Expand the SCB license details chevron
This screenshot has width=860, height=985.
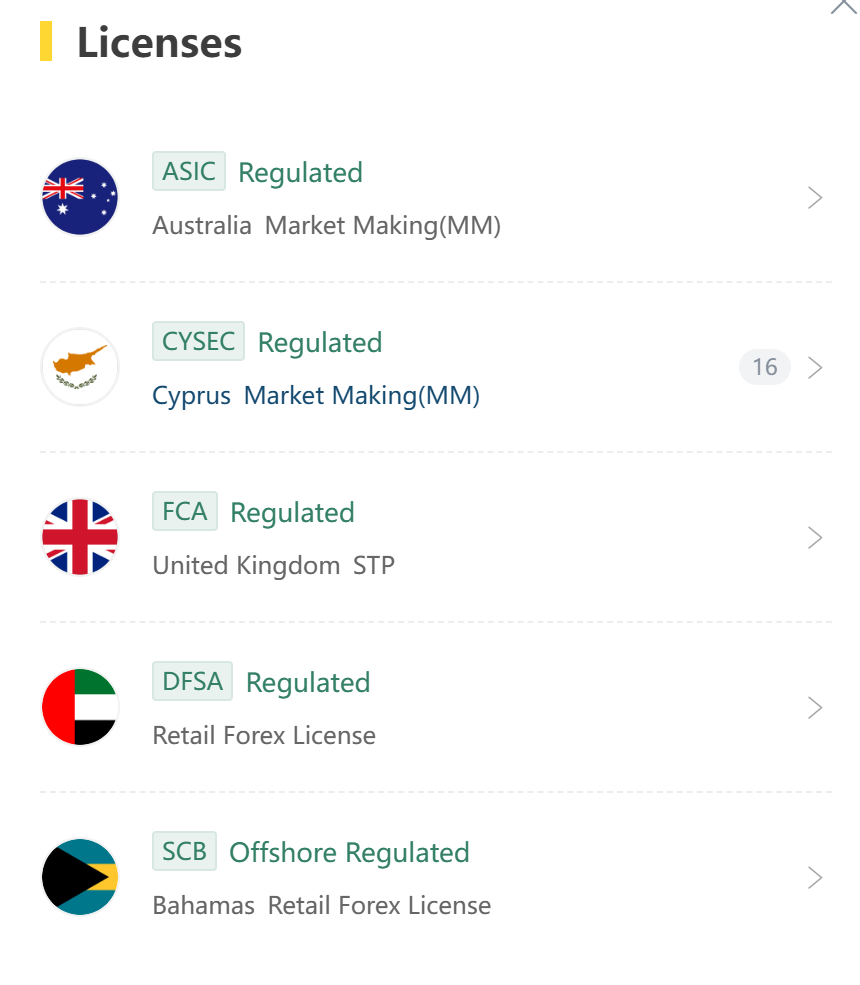click(x=815, y=878)
